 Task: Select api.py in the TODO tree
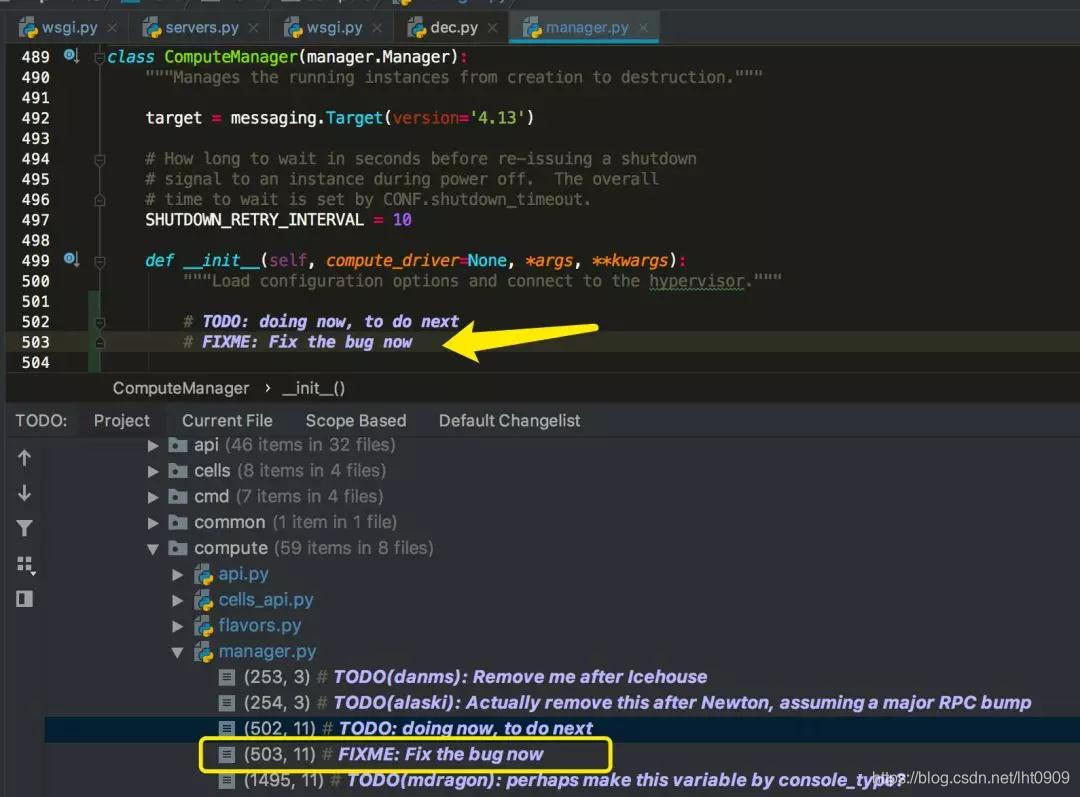[x=243, y=574]
